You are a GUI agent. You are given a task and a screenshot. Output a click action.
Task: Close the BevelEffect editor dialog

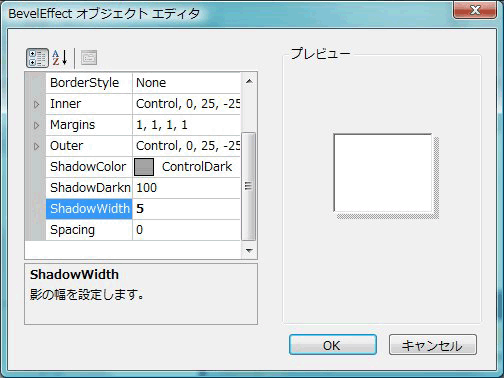pos(475,10)
